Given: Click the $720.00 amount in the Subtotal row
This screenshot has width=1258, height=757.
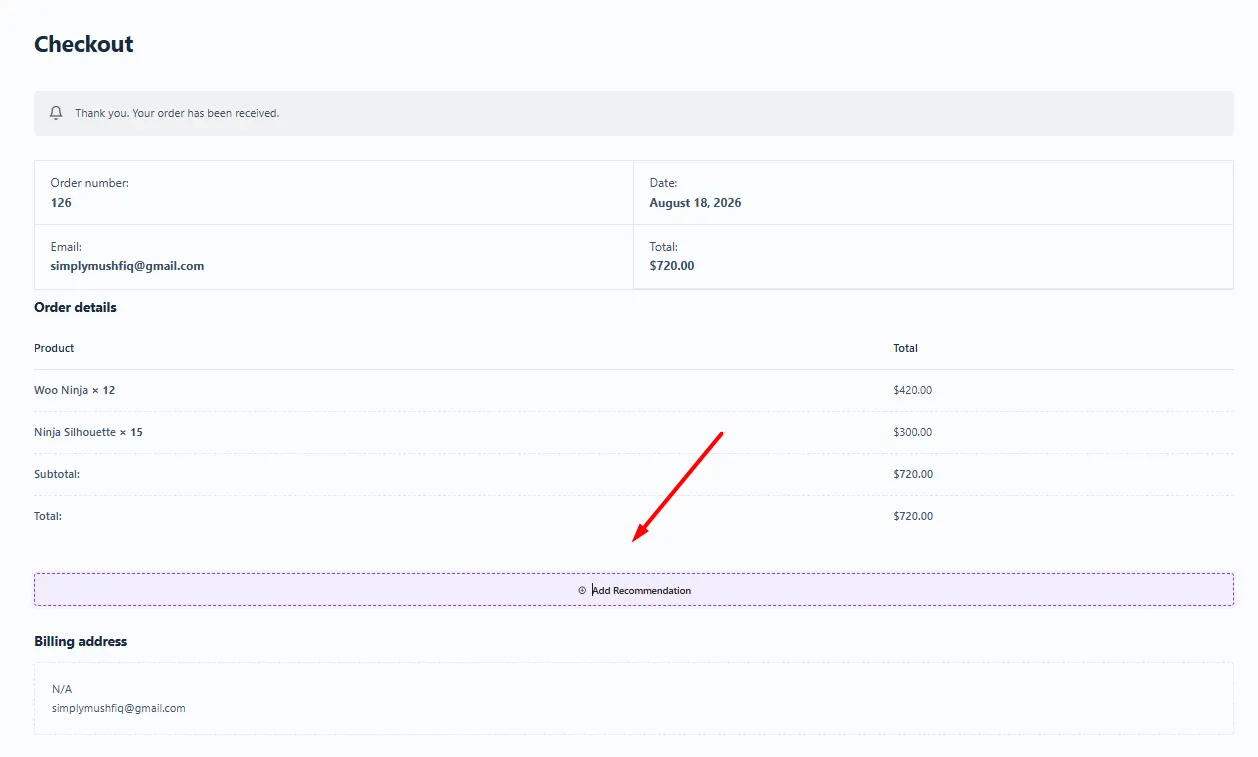Looking at the screenshot, I should click(913, 474).
